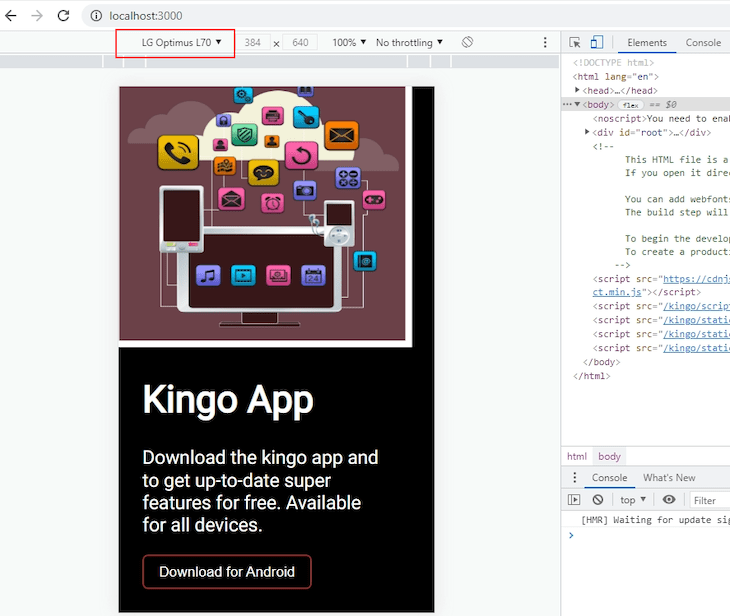Expand the div id root node
Image resolution: width=730 pixels, height=616 pixels.
[x=587, y=132]
